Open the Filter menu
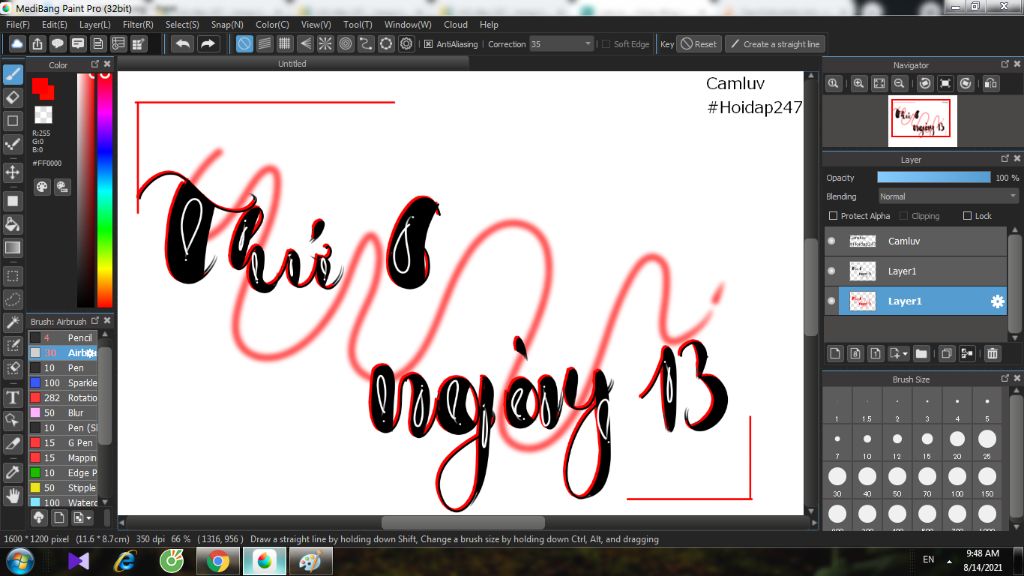Viewport: 1024px width, 576px height. point(140,24)
